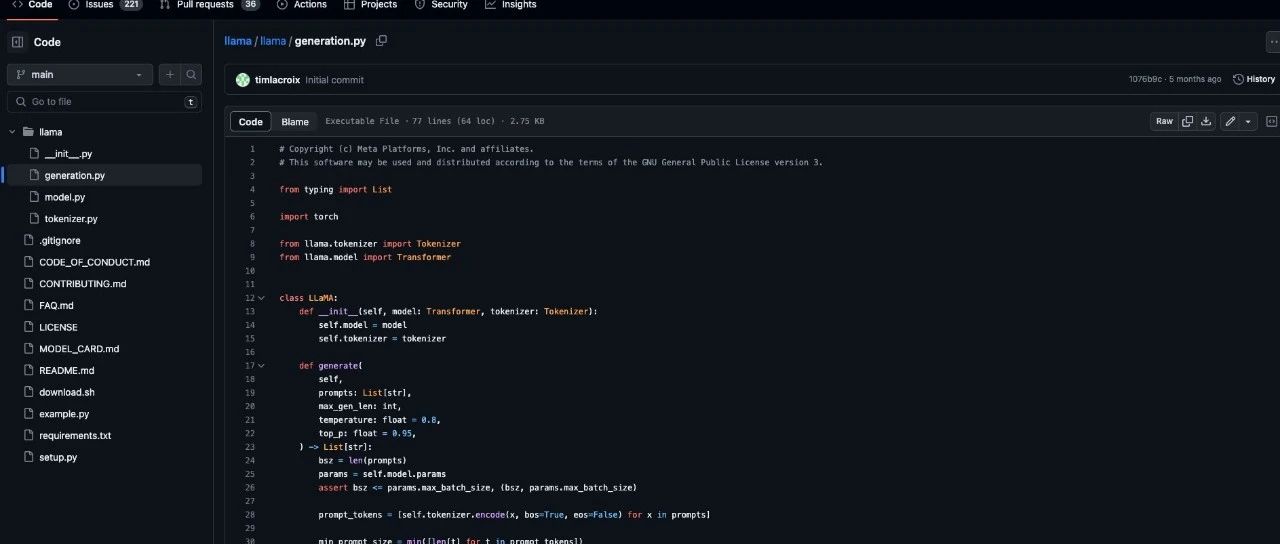Screen dimensions: 1280x544
Task: Click the 'import torch' code line
Action: click(309, 217)
